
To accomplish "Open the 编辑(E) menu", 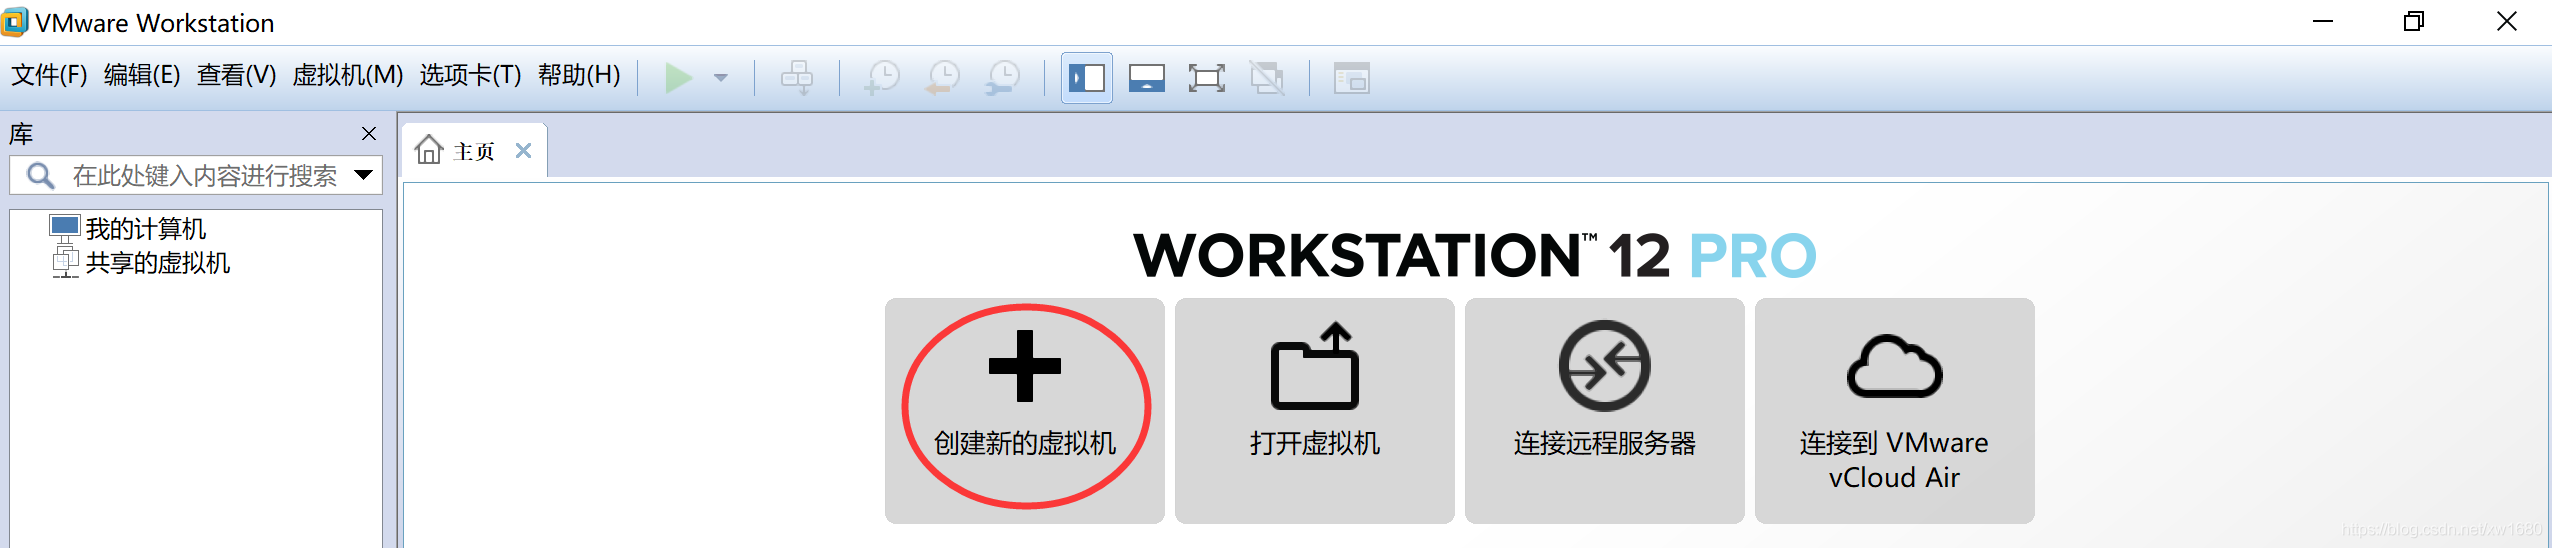I will (142, 76).
